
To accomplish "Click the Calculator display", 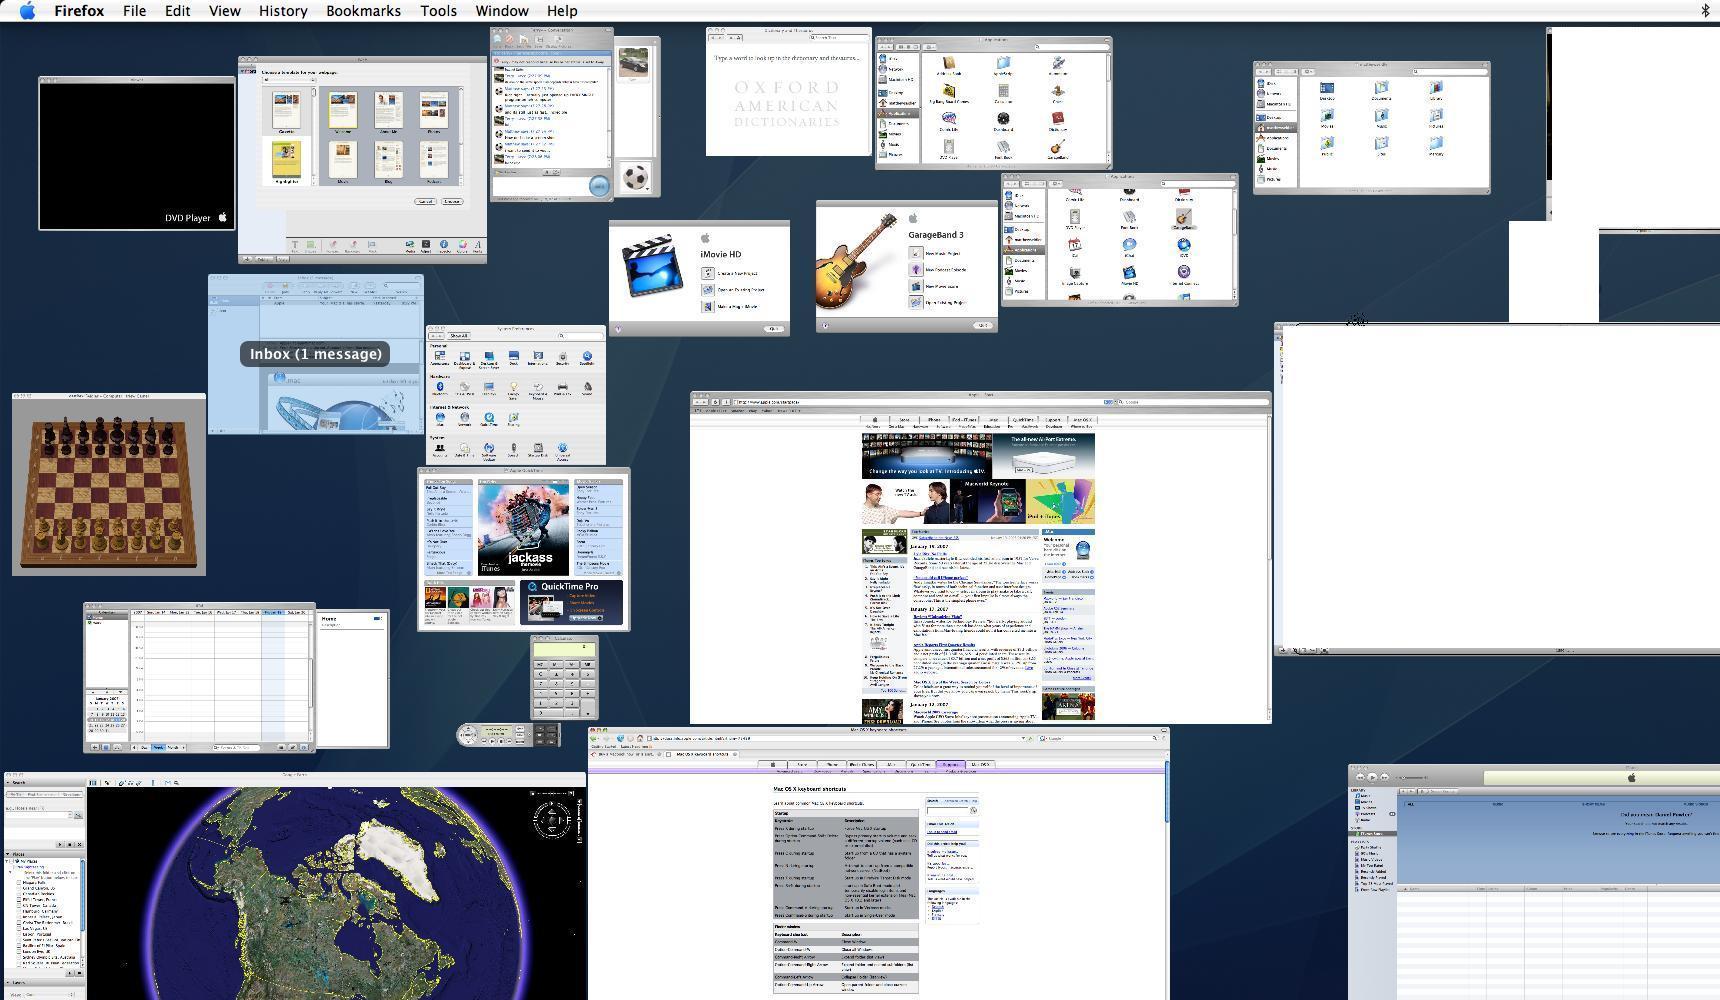I will (x=565, y=650).
